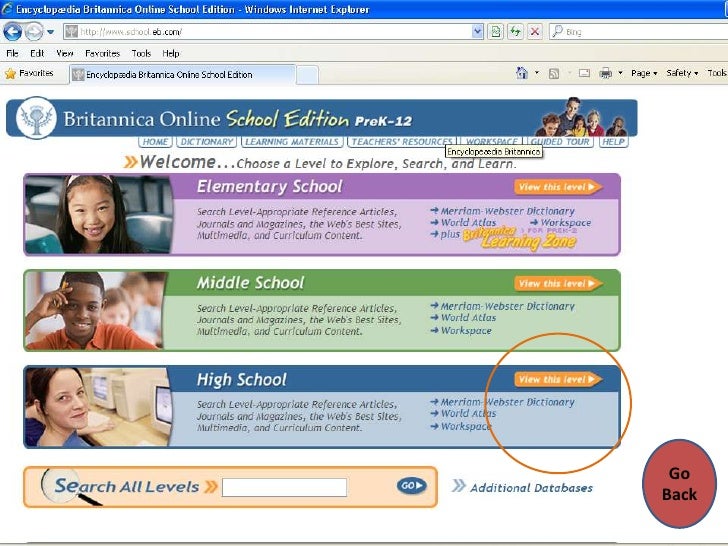The height and width of the screenshot is (546, 728).
Task: Open the recent pages dropdown arrow
Action: [x=51, y=32]
